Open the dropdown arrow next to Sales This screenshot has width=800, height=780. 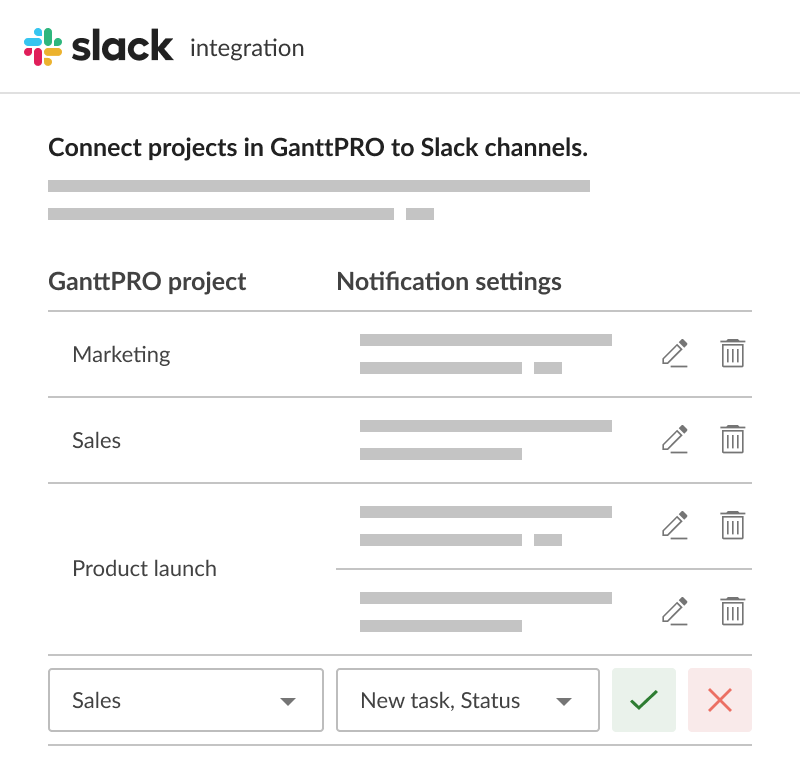coord(290,700)
